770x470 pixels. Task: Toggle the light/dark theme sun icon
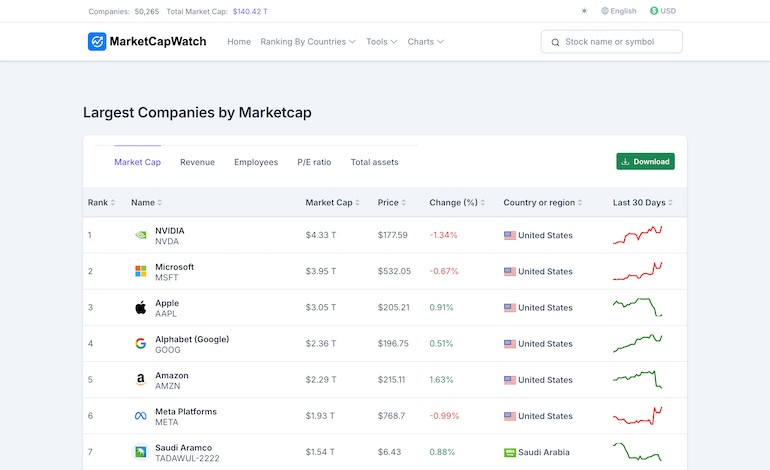click(584, 11)
